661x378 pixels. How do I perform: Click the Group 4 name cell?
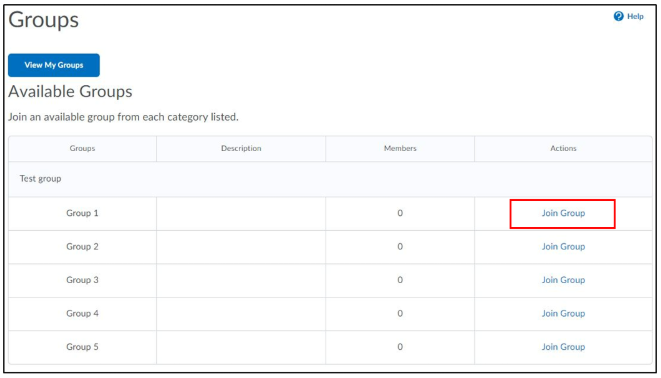82,314
